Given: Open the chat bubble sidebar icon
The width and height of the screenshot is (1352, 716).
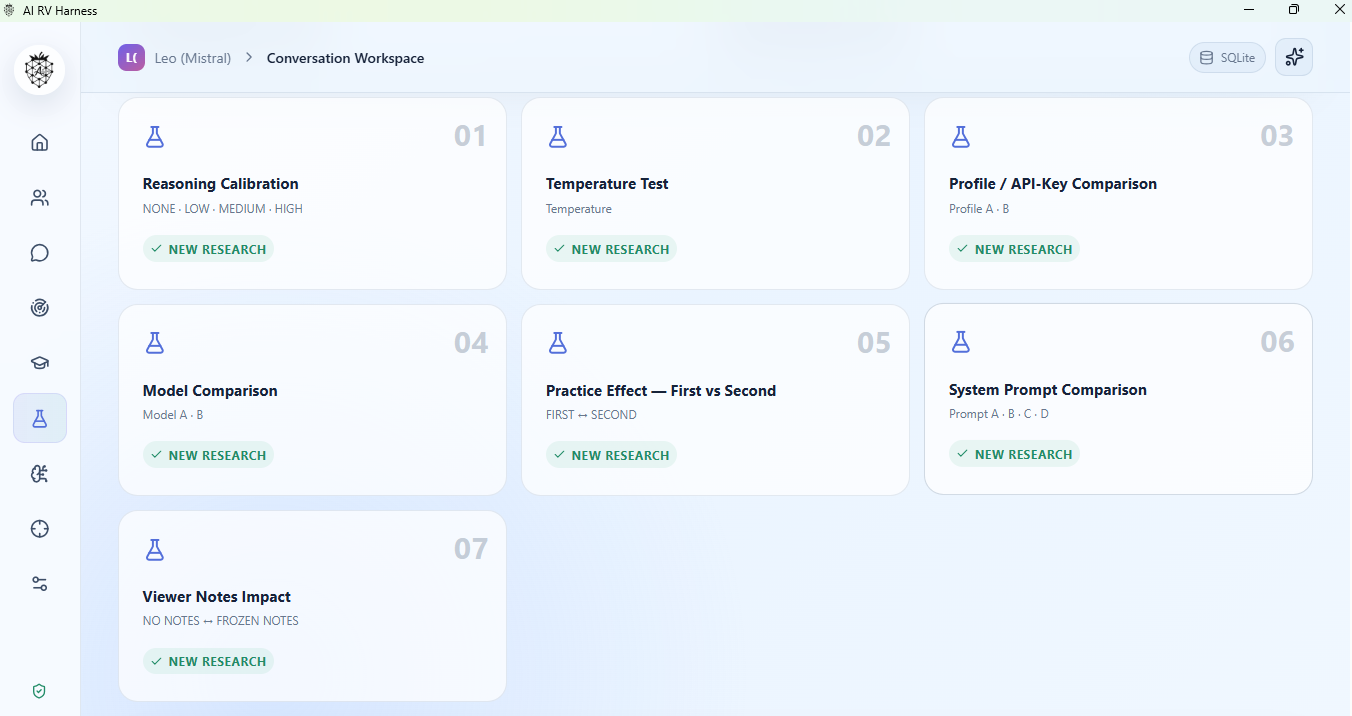Looking at the screenshot, I should [x=40, y=253].
